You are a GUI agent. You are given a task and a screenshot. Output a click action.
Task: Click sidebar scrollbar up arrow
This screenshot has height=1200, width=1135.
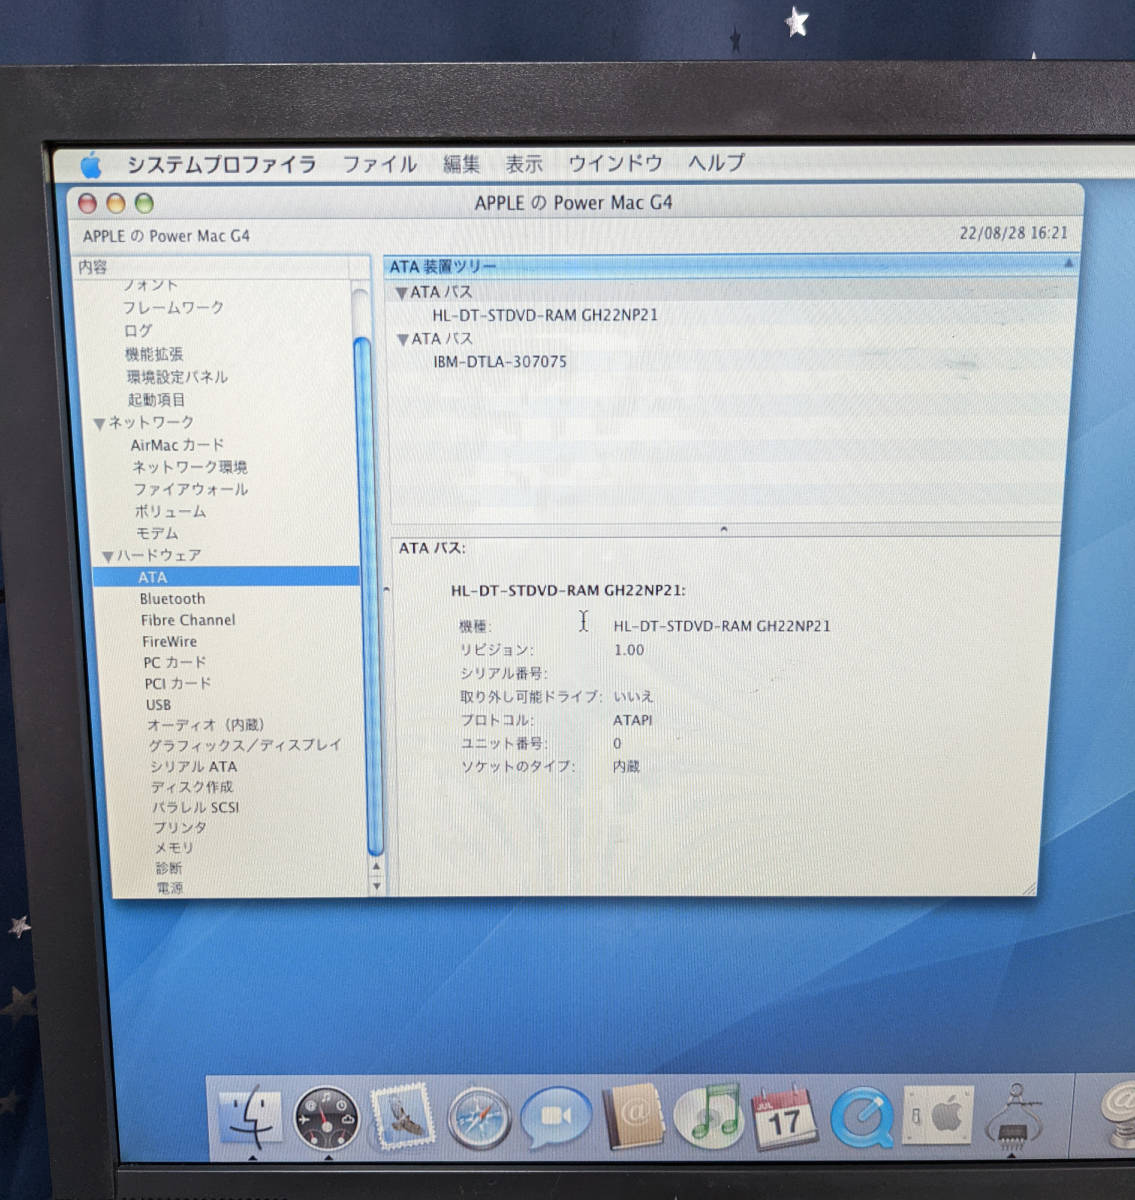click(376, 867)
